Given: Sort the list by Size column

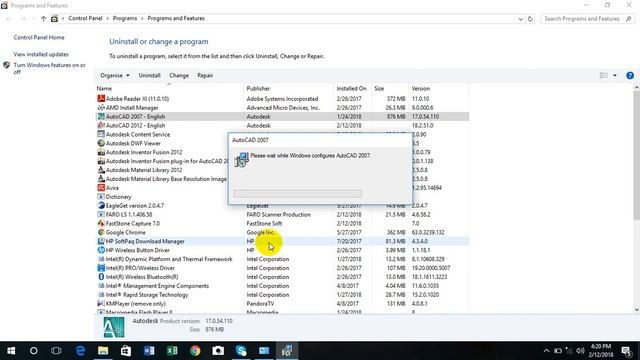Looking at the screenshot, I should [x=390, y=89].
